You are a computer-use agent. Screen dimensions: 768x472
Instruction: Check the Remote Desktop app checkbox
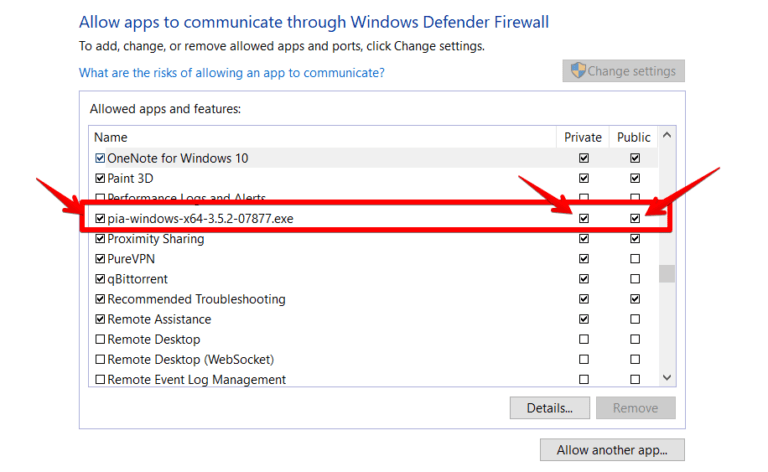[100, 339]
